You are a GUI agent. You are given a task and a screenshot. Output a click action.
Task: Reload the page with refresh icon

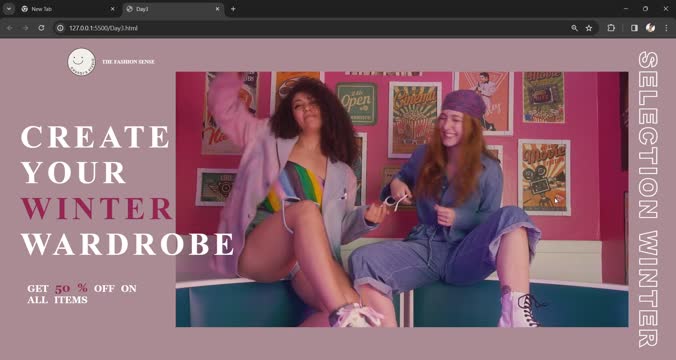tap(41, 28)
